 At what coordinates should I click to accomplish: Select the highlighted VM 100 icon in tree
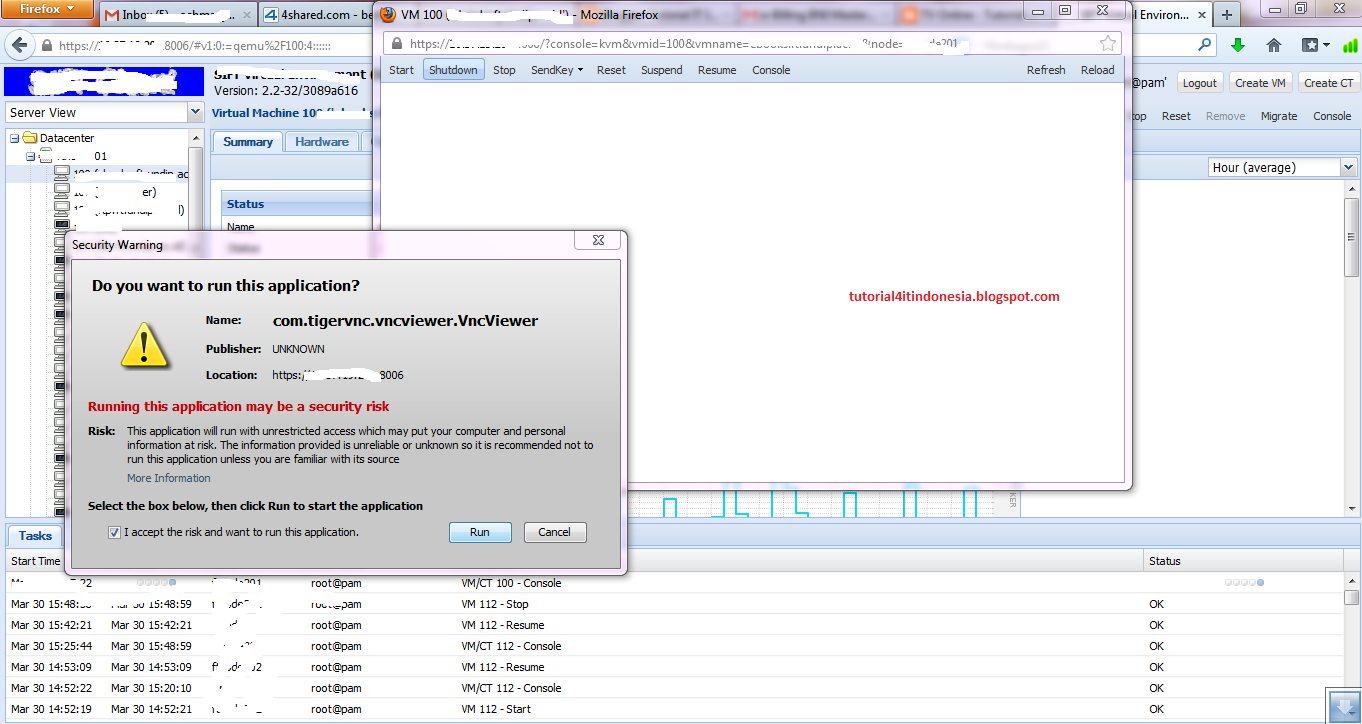click(x=62, y=173)
